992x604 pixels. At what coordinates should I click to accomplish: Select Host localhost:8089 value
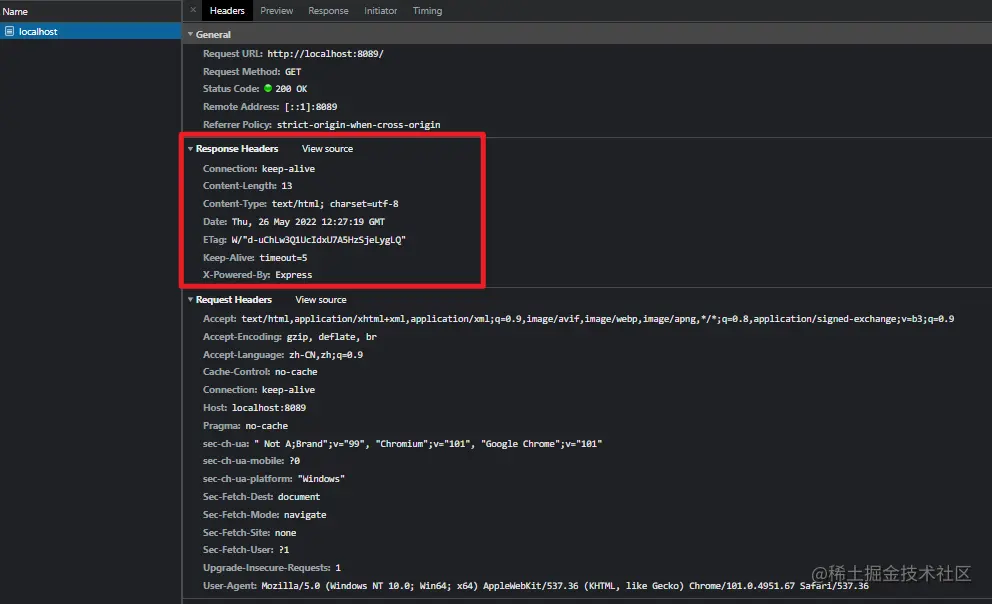[269, 408]
